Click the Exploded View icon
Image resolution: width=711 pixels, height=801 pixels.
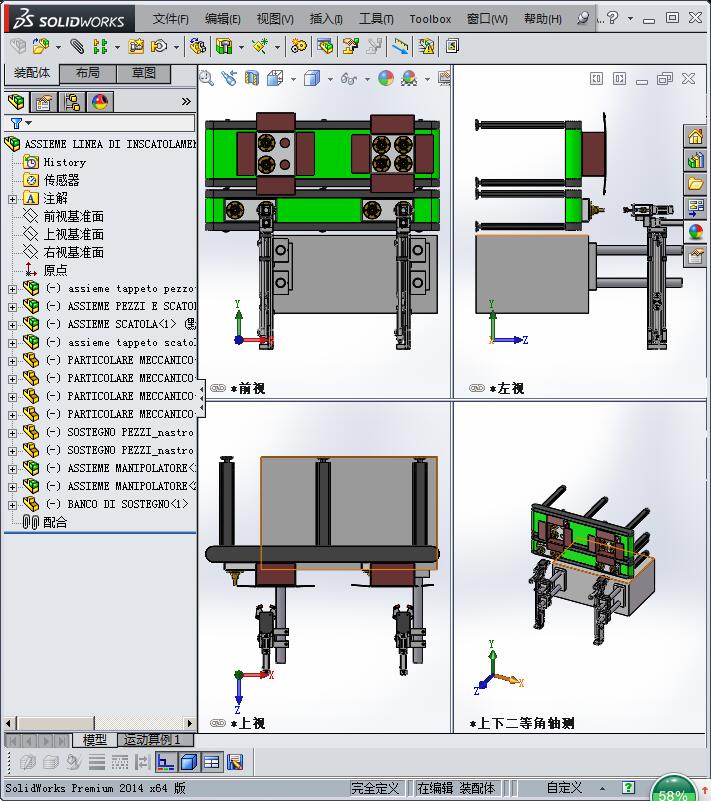click(x=350, y=46)
